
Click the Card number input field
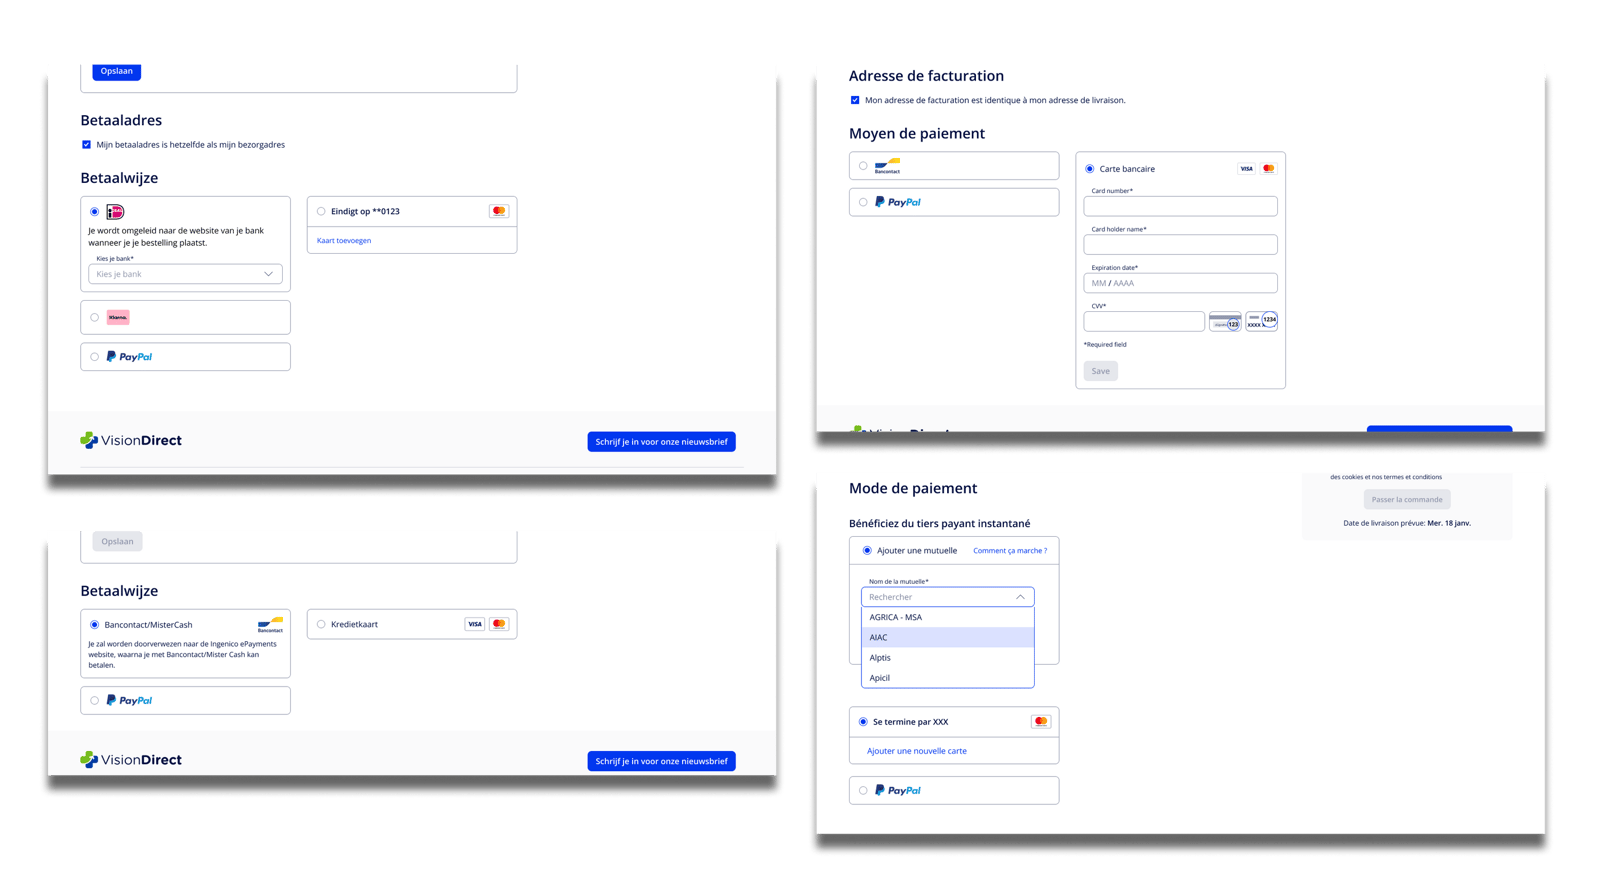coord(1180,206)
